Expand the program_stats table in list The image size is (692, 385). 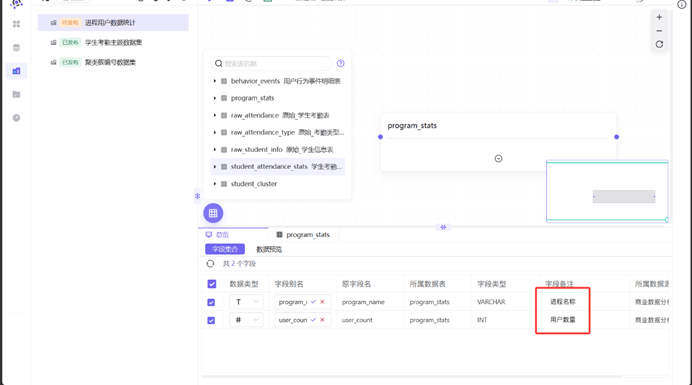(x=215, y=98)
